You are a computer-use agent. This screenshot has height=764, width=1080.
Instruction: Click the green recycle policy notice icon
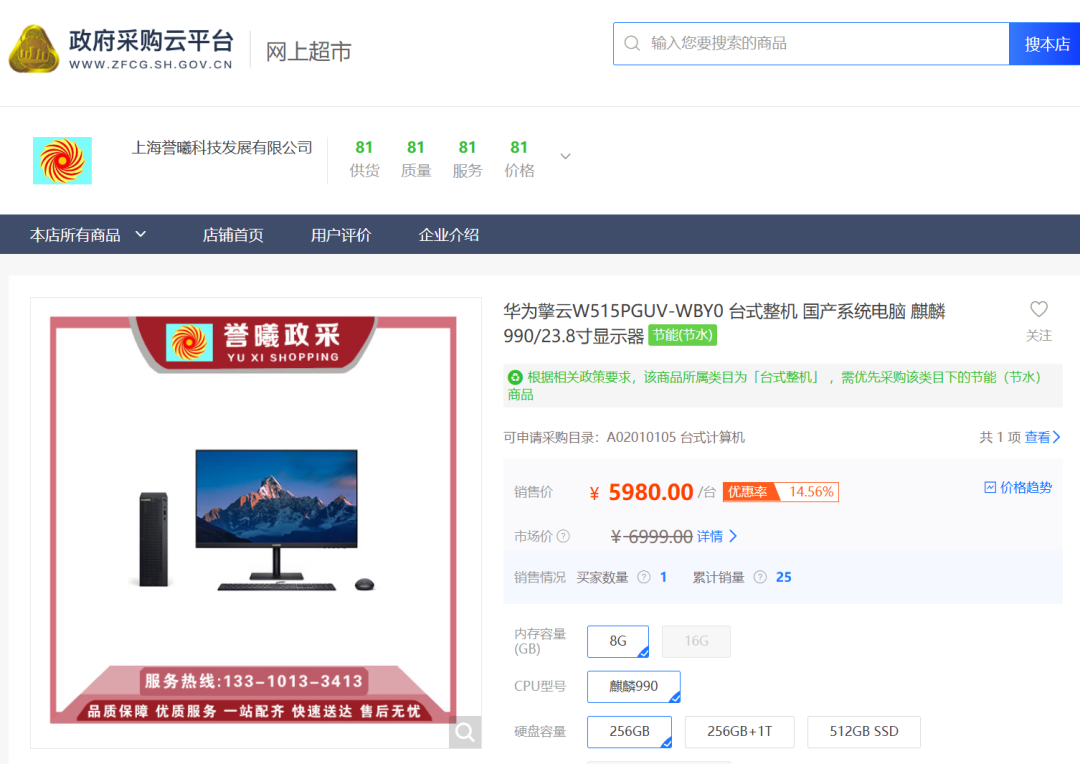(515, 378)
